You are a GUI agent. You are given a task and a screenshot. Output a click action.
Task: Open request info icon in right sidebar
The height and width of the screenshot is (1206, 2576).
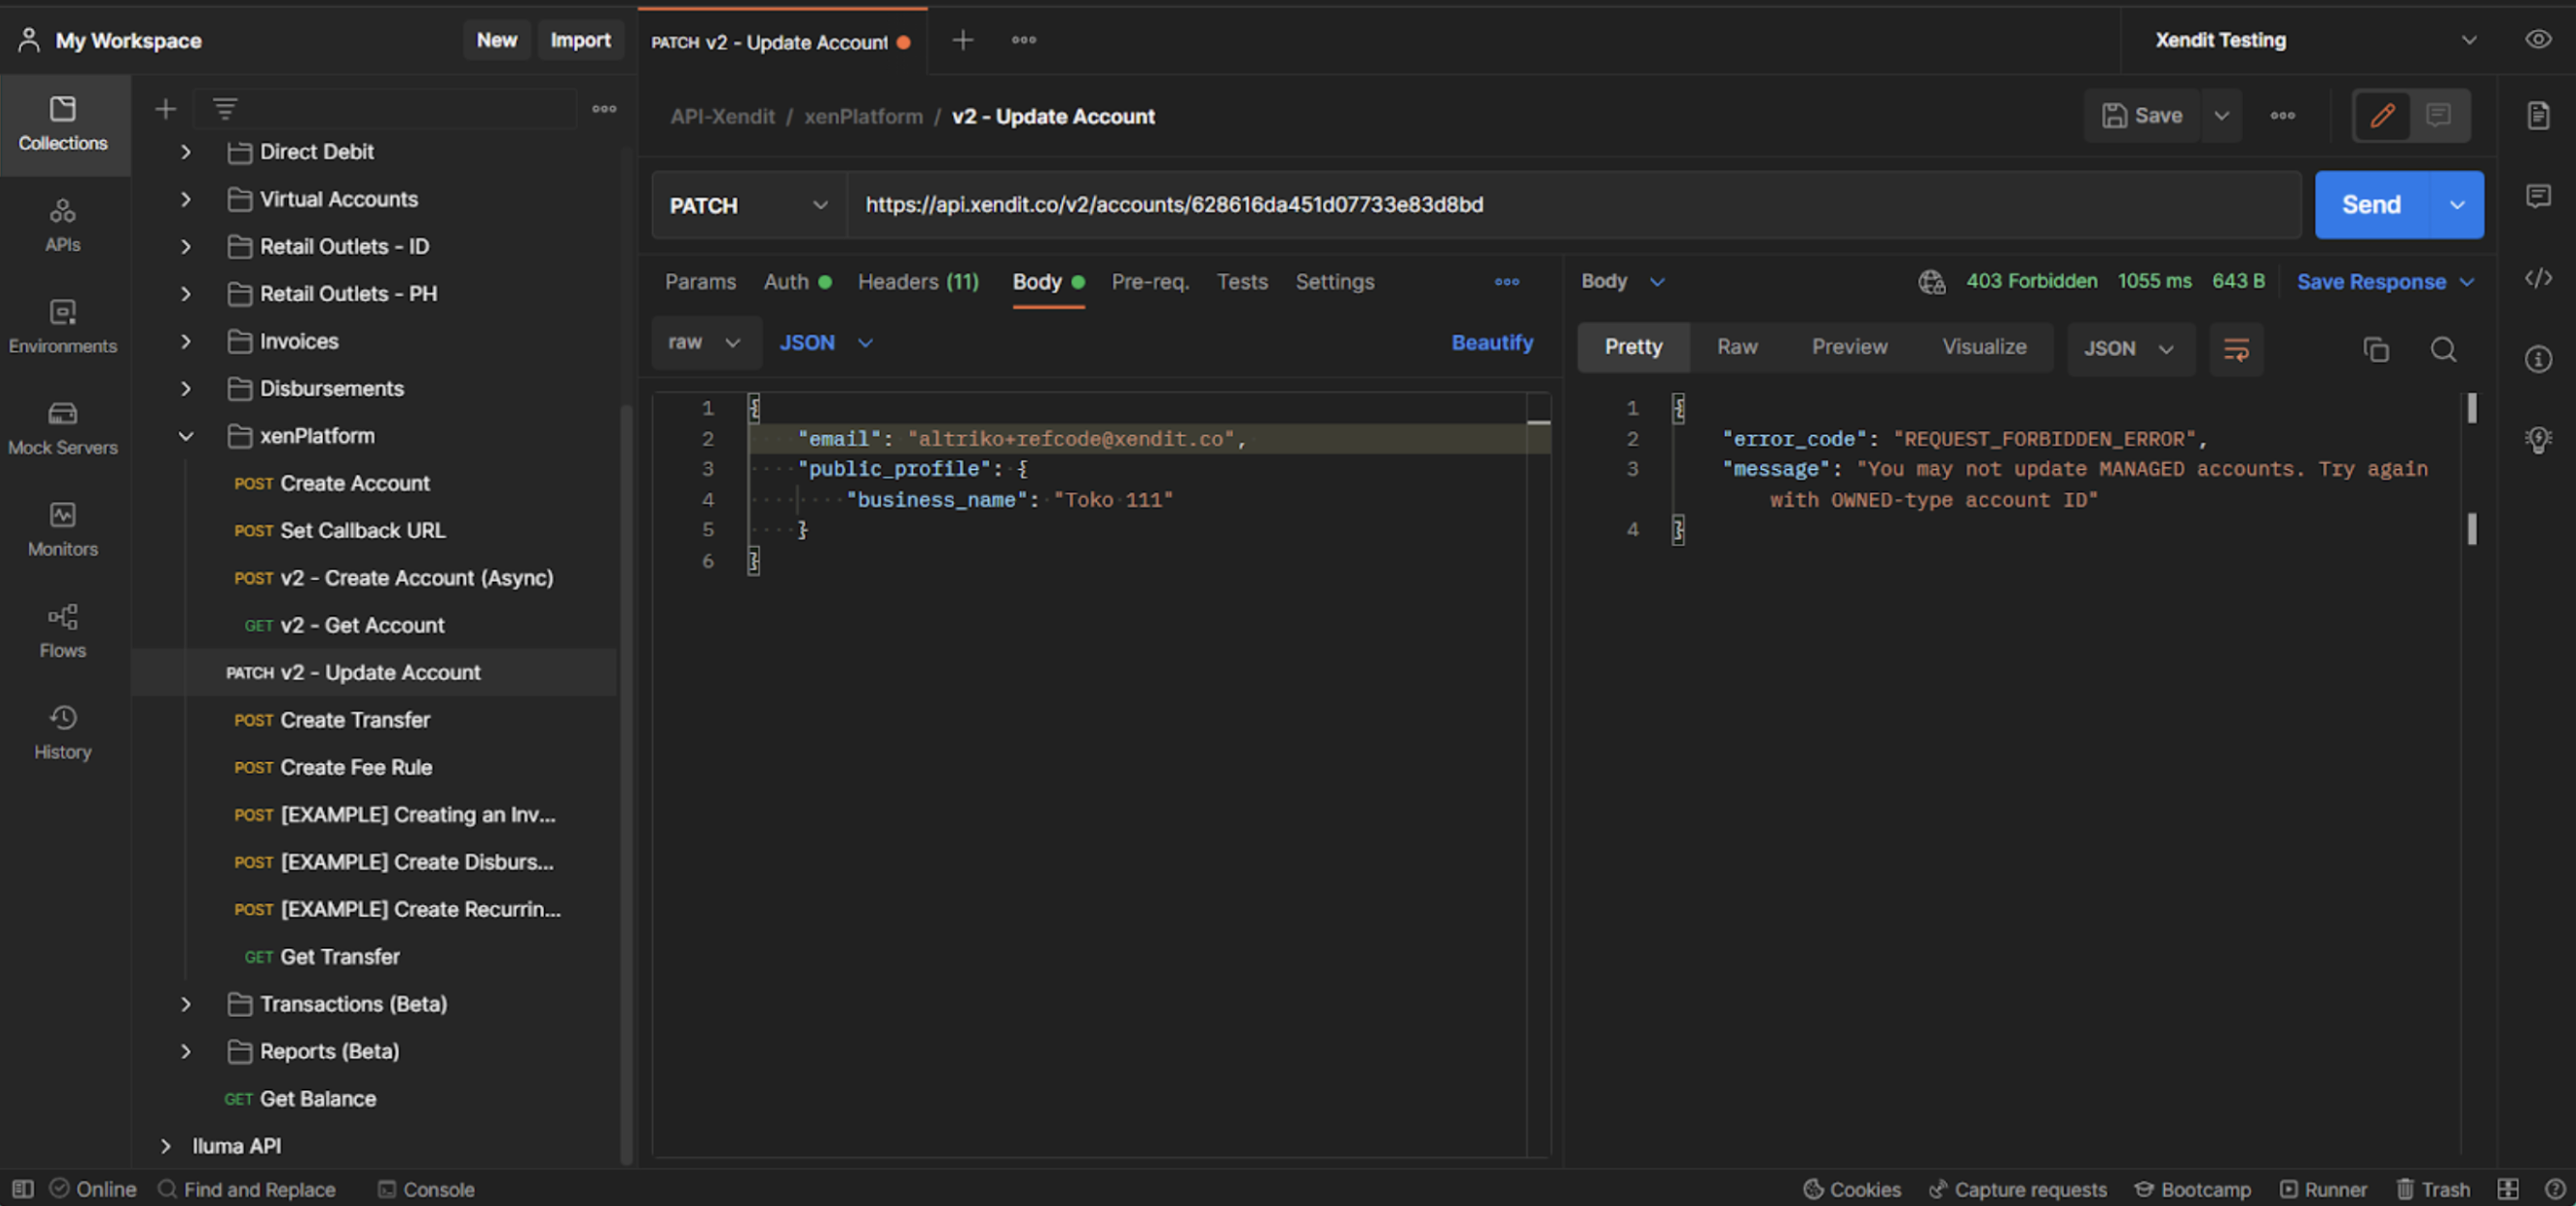click(x=2539, y=359)
